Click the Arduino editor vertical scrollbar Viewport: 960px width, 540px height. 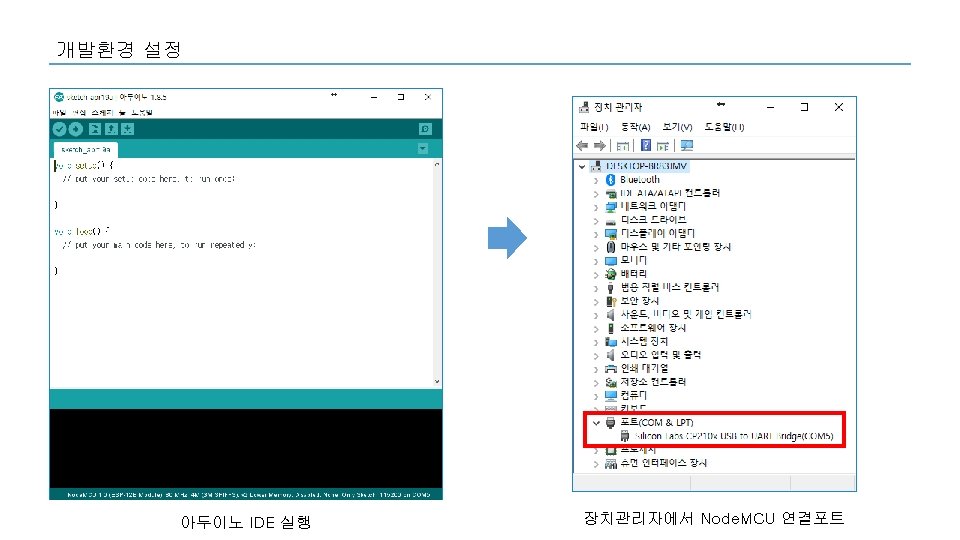coord(437,272)
